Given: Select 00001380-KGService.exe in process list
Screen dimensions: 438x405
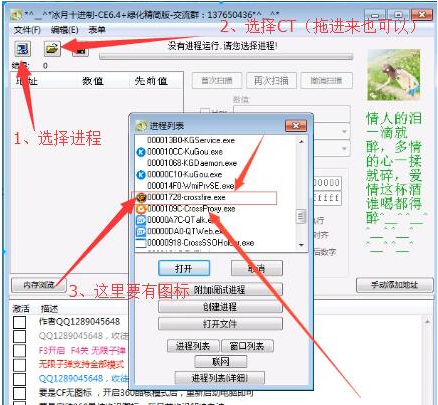Looking at the screenshot, I should click(x=191, y=140).
